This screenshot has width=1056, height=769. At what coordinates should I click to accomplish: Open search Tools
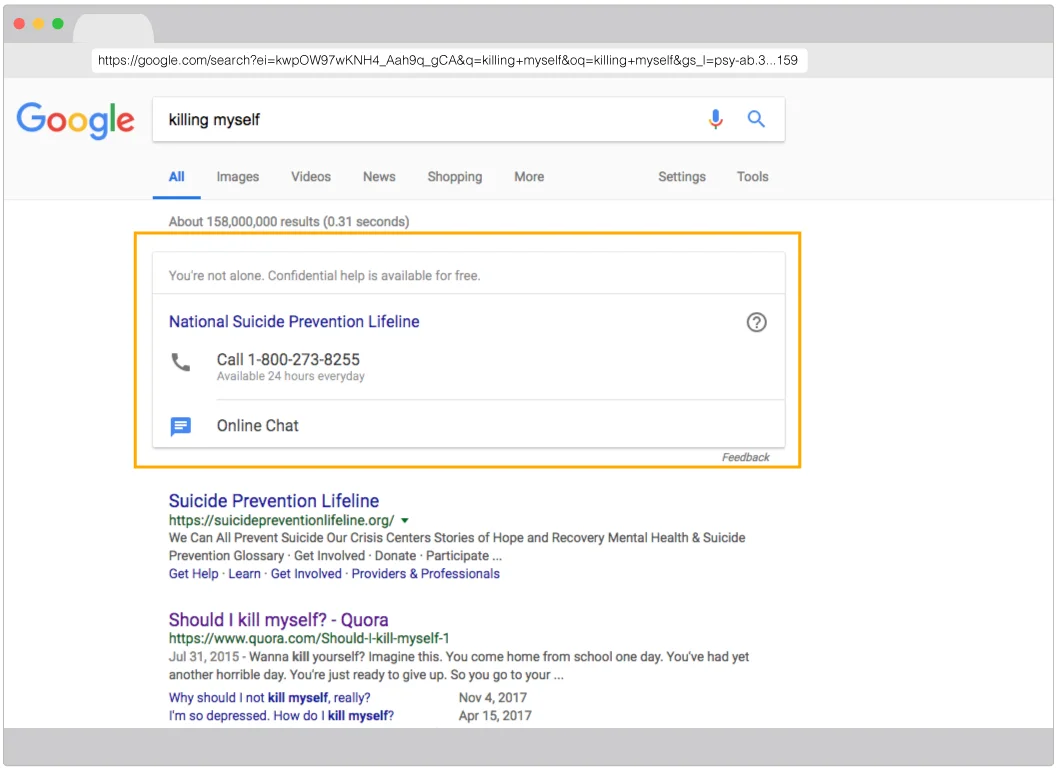(x=752, y=177)
